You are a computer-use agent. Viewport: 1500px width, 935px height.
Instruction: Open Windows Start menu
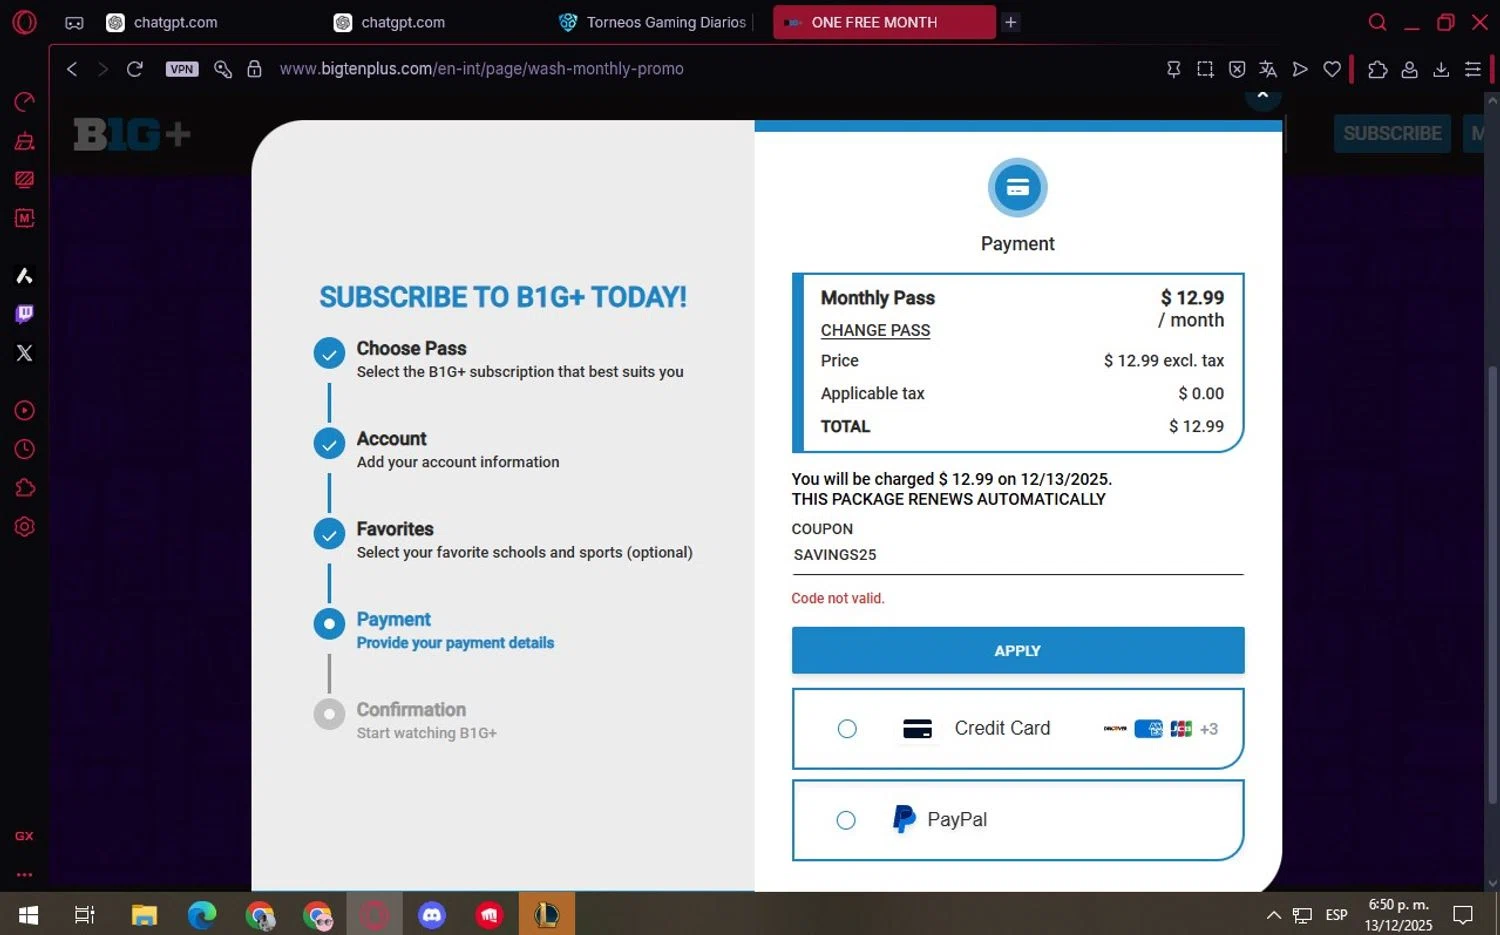[28, 914]
